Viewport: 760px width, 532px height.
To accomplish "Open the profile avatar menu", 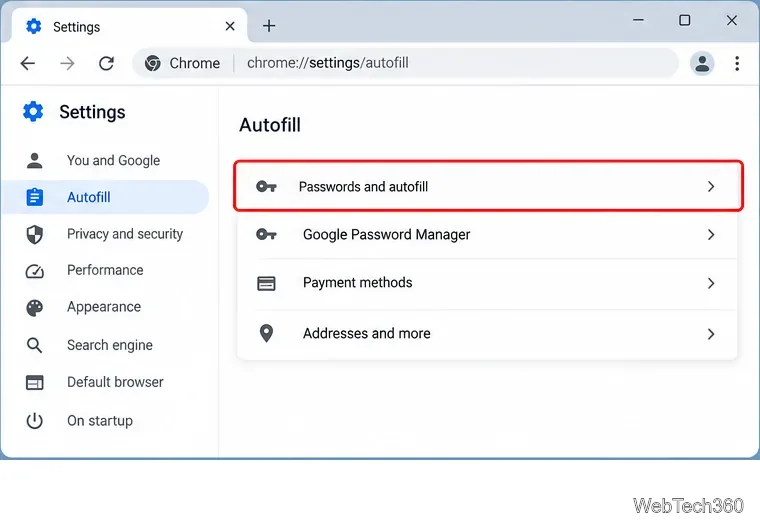I will tap(702, 63).
